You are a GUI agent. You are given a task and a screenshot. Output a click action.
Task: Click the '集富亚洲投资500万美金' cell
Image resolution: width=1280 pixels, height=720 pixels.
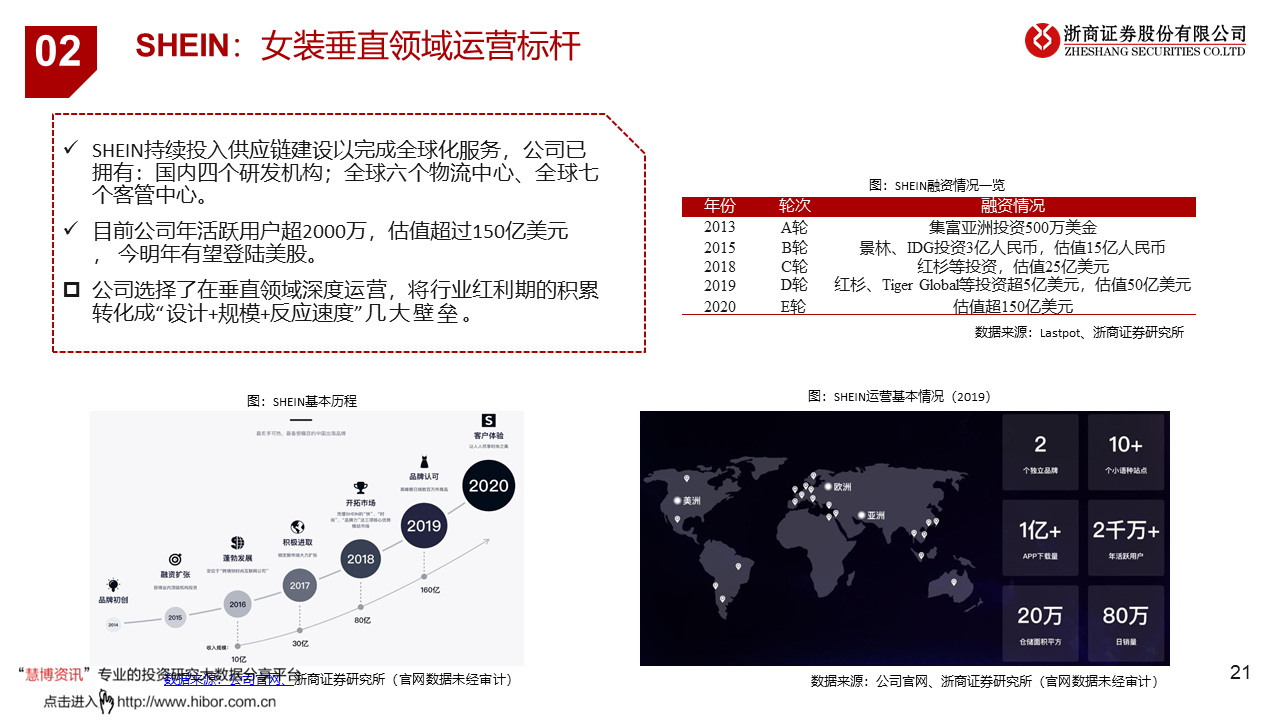1013,228
